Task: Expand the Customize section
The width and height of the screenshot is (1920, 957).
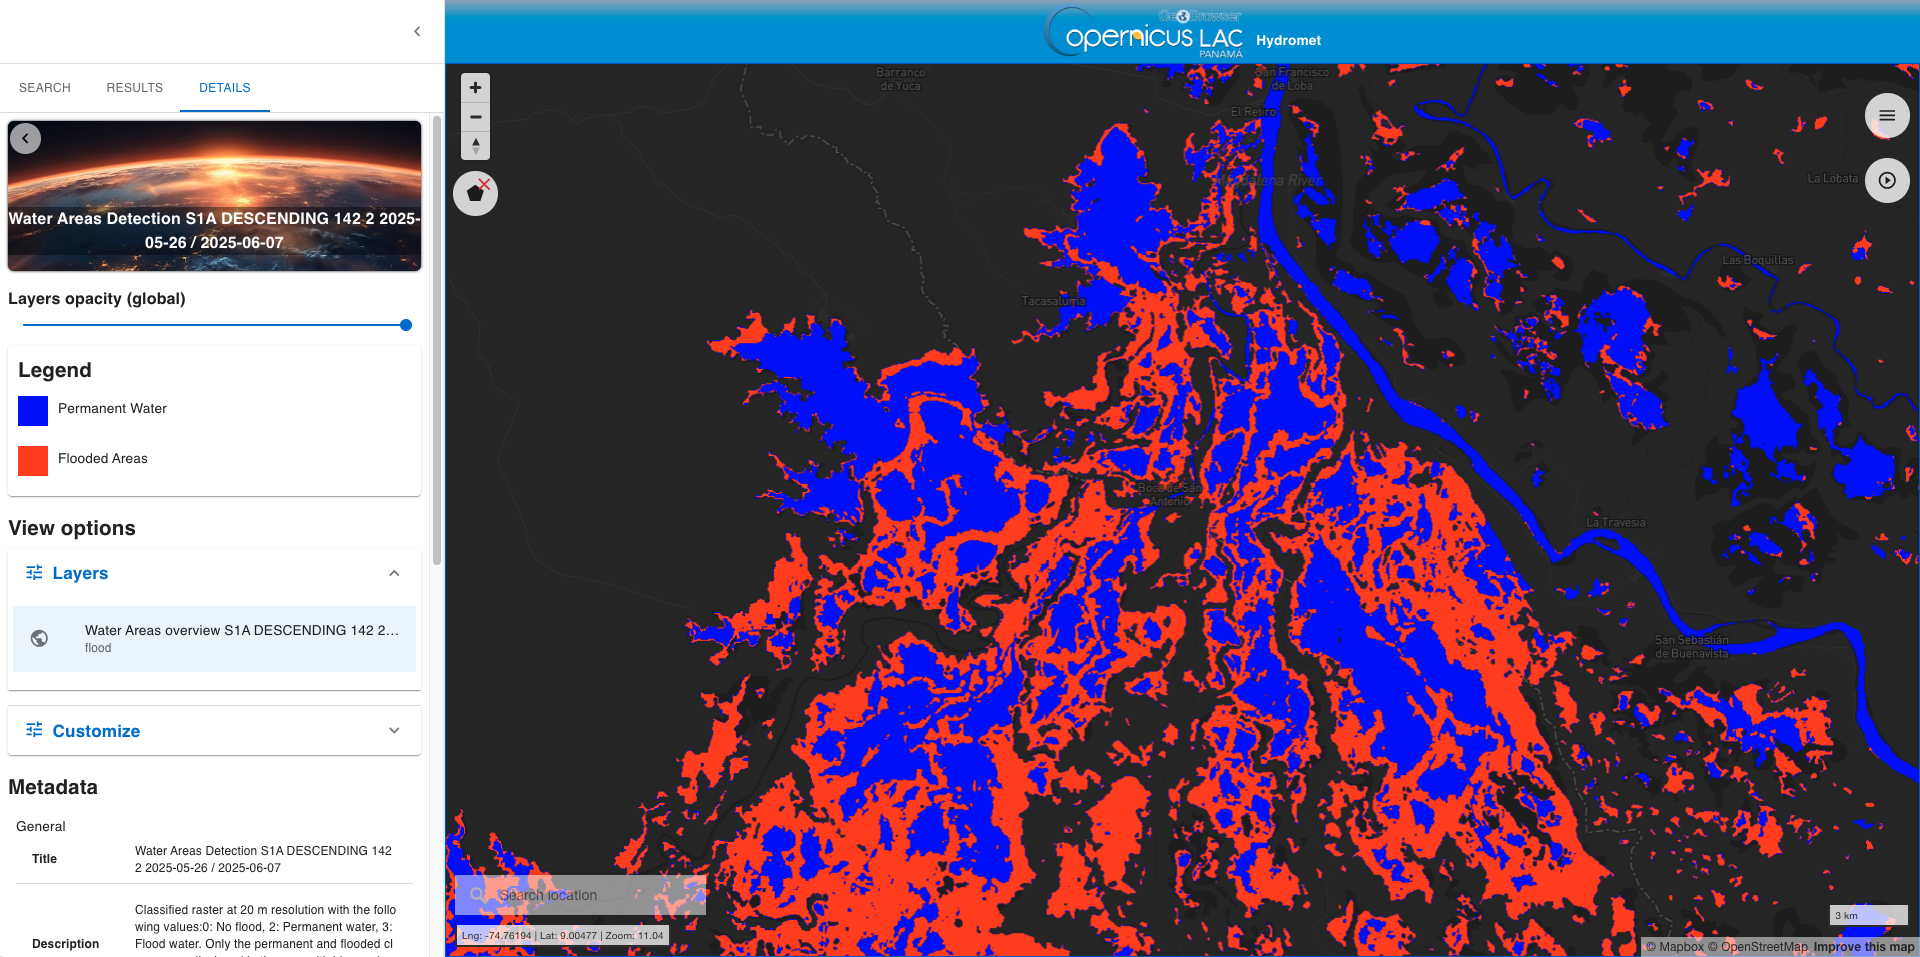Action: click(394, 731)
